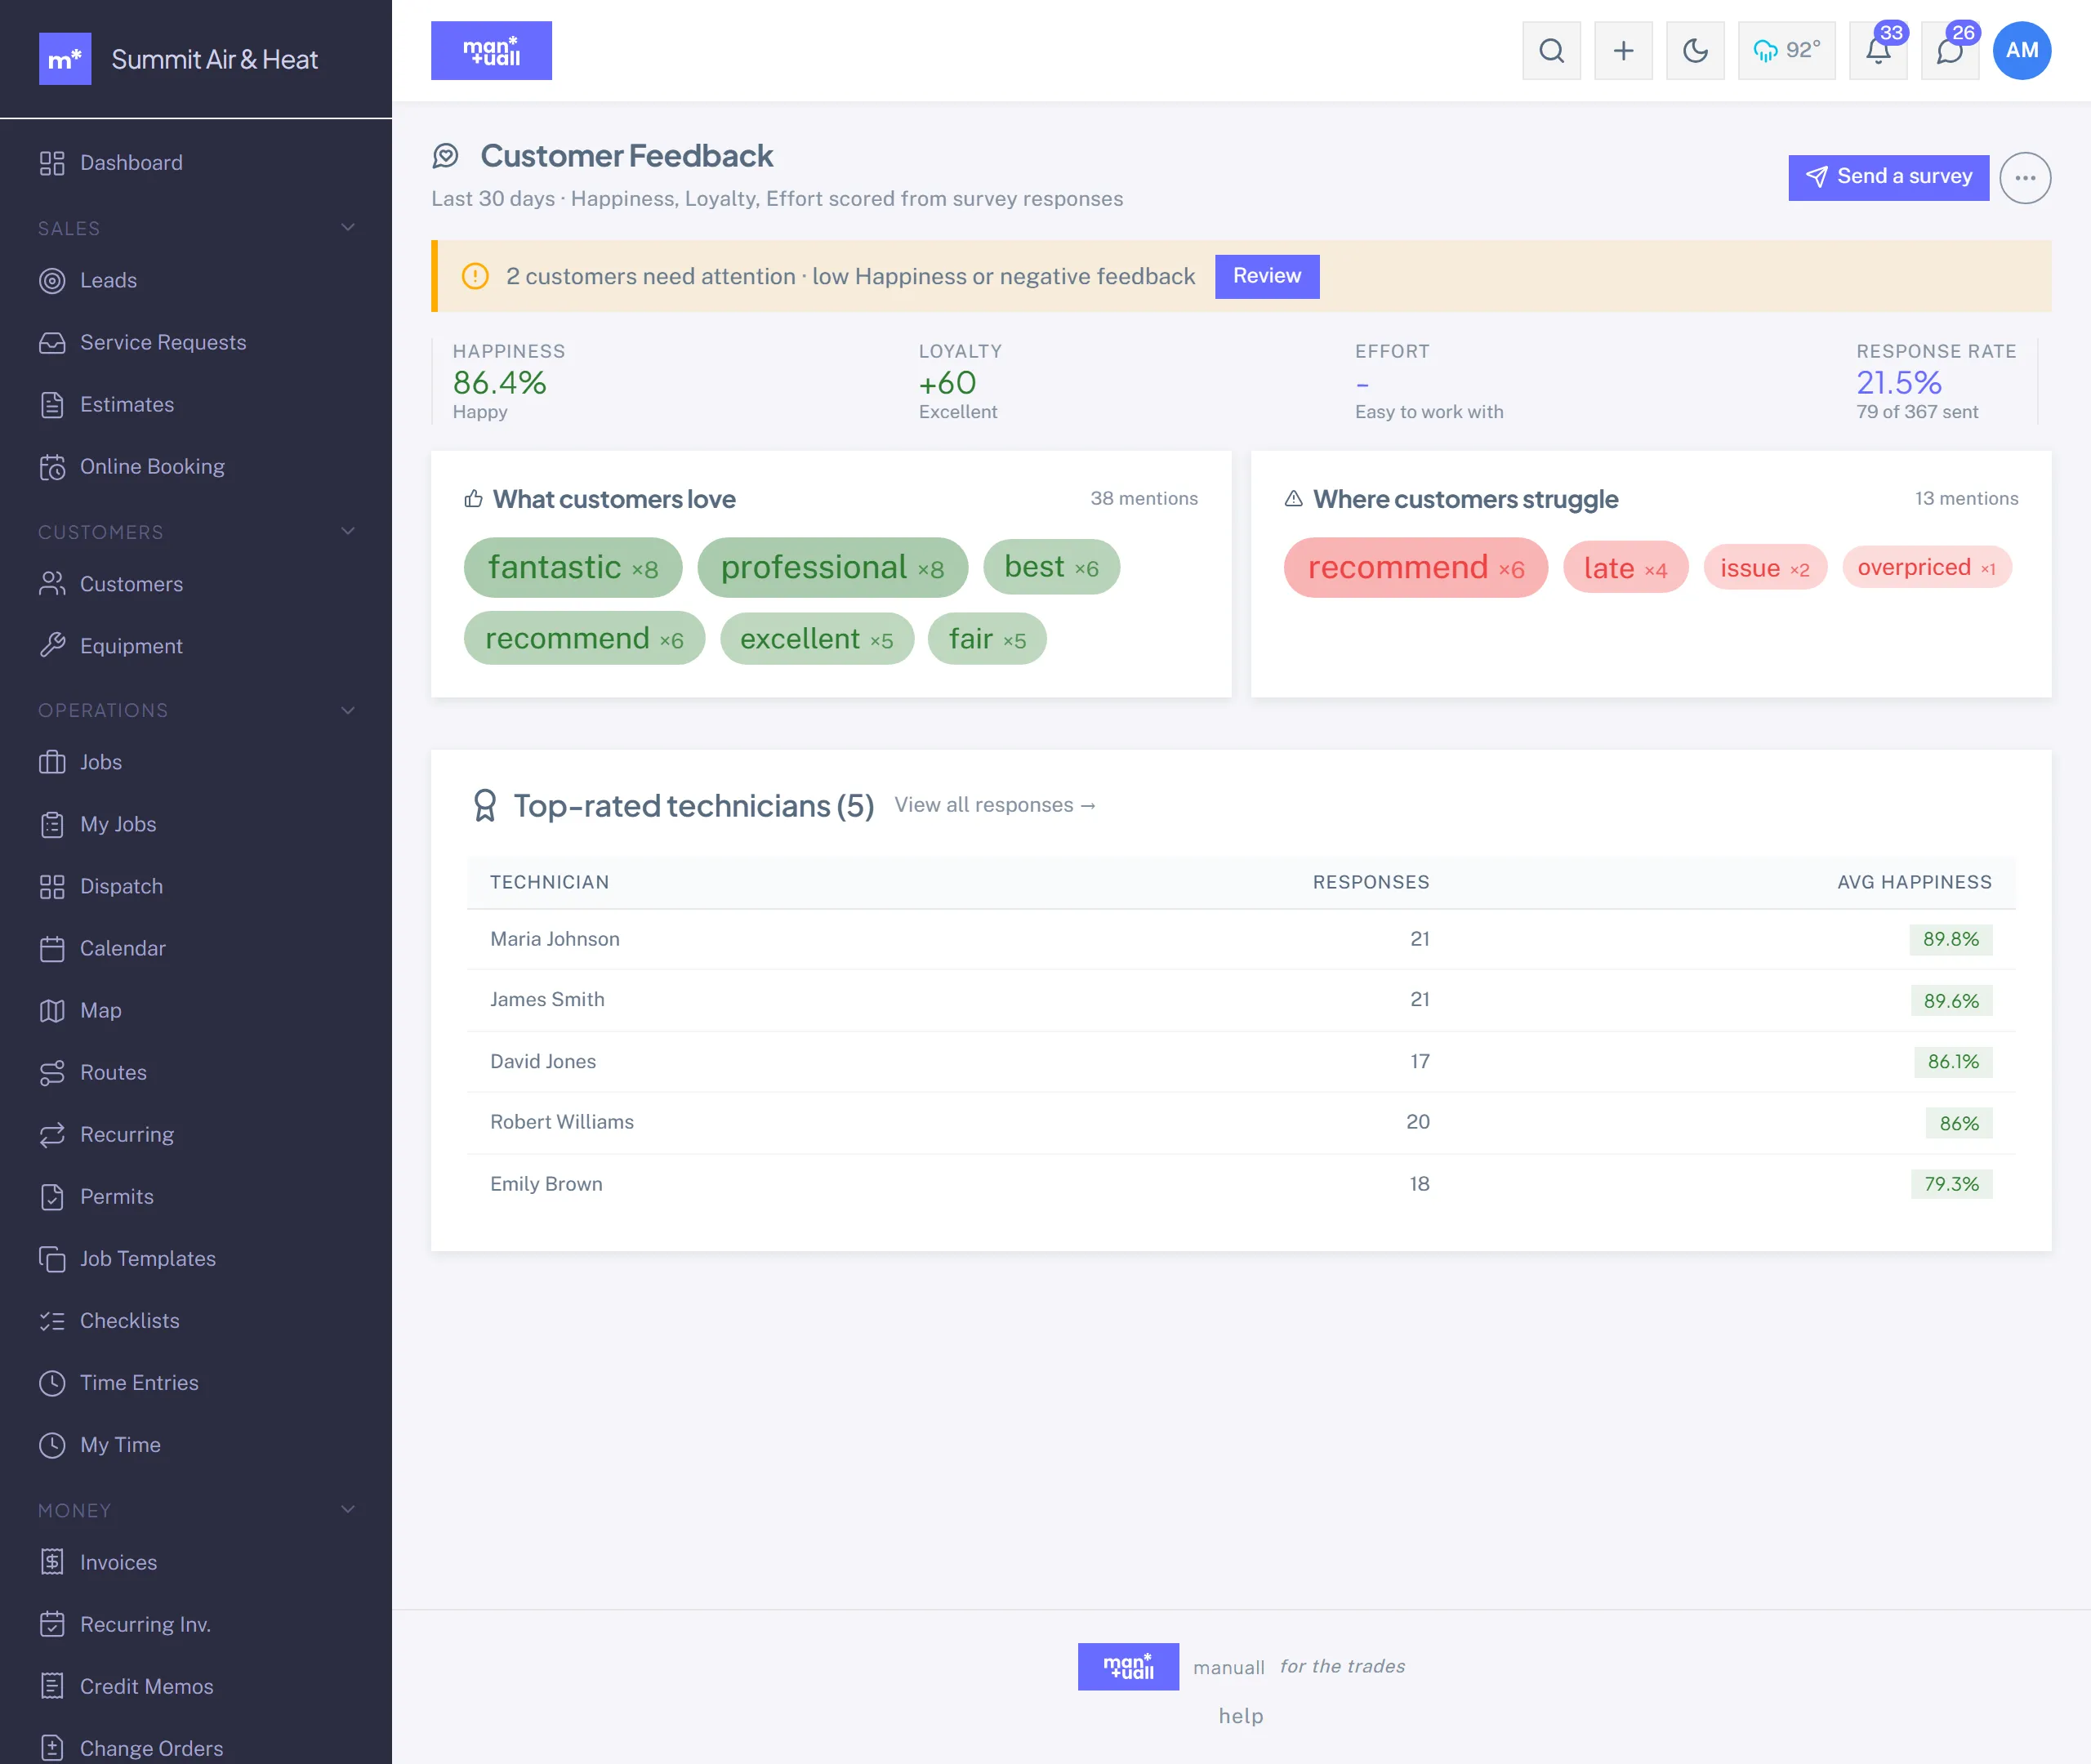Click the Calendar icon in sidebar
This screenshot has width=2091, height=1764.
tap(52, 949)
